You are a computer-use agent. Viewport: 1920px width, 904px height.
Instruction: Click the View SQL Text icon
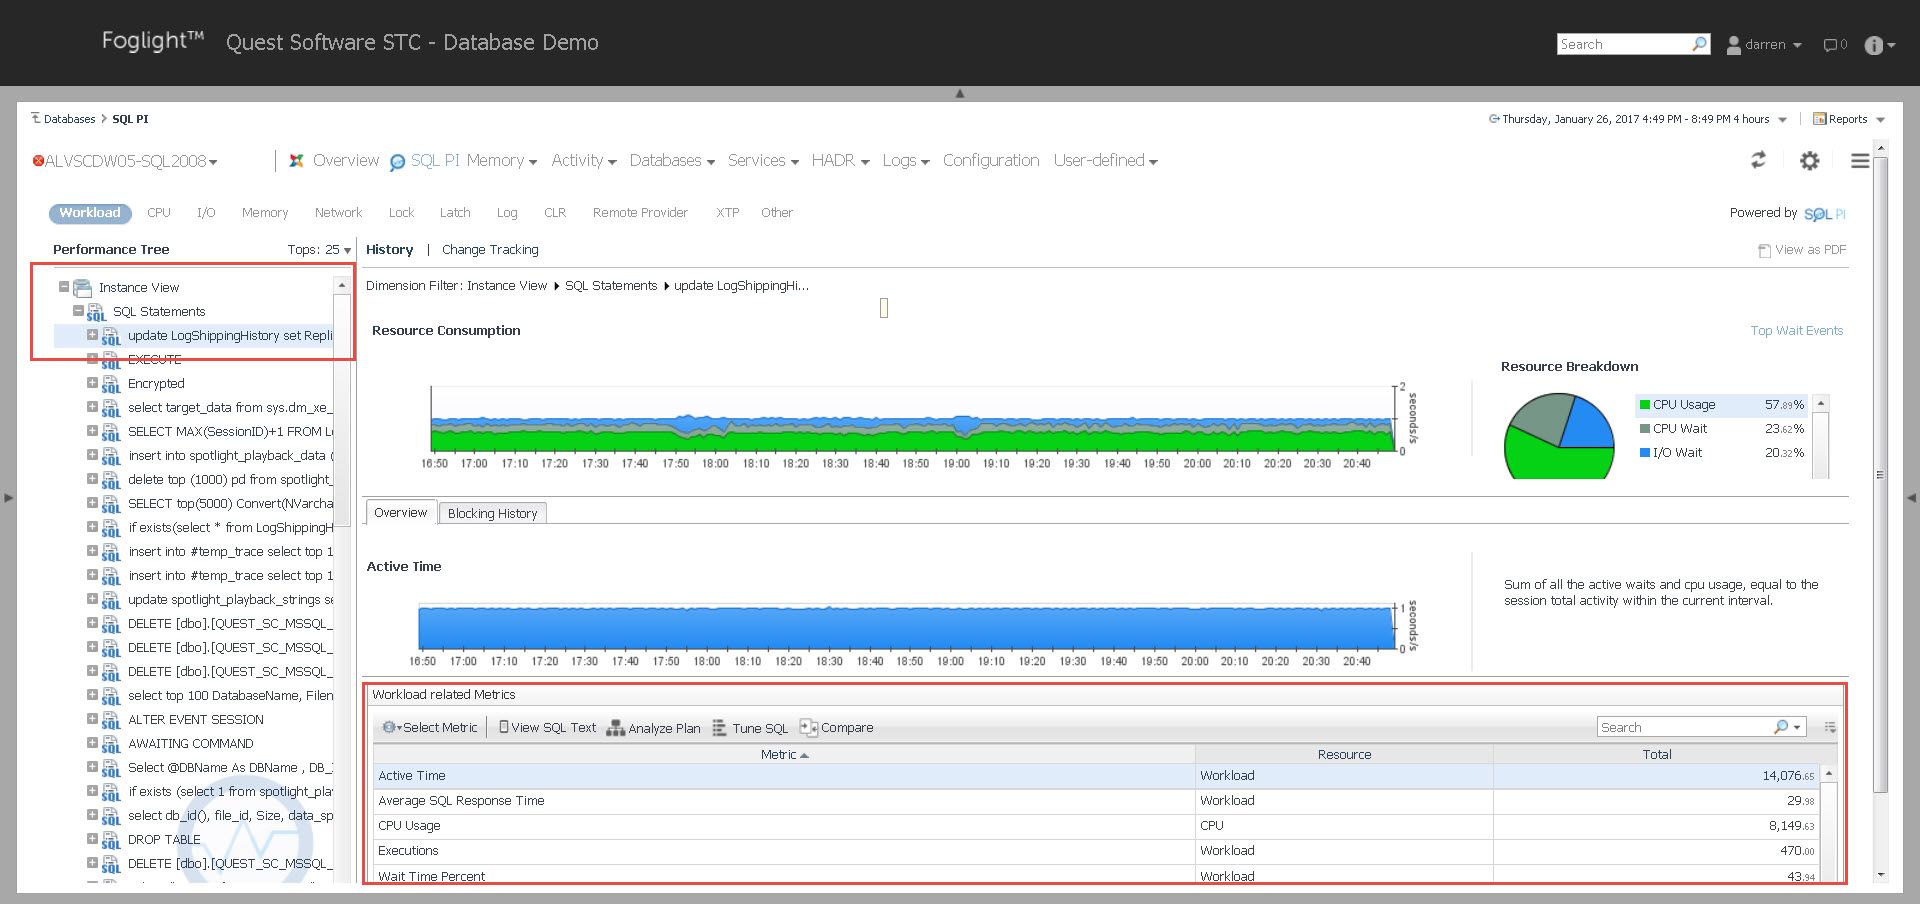pyautogui.click(x=504, y=727)
